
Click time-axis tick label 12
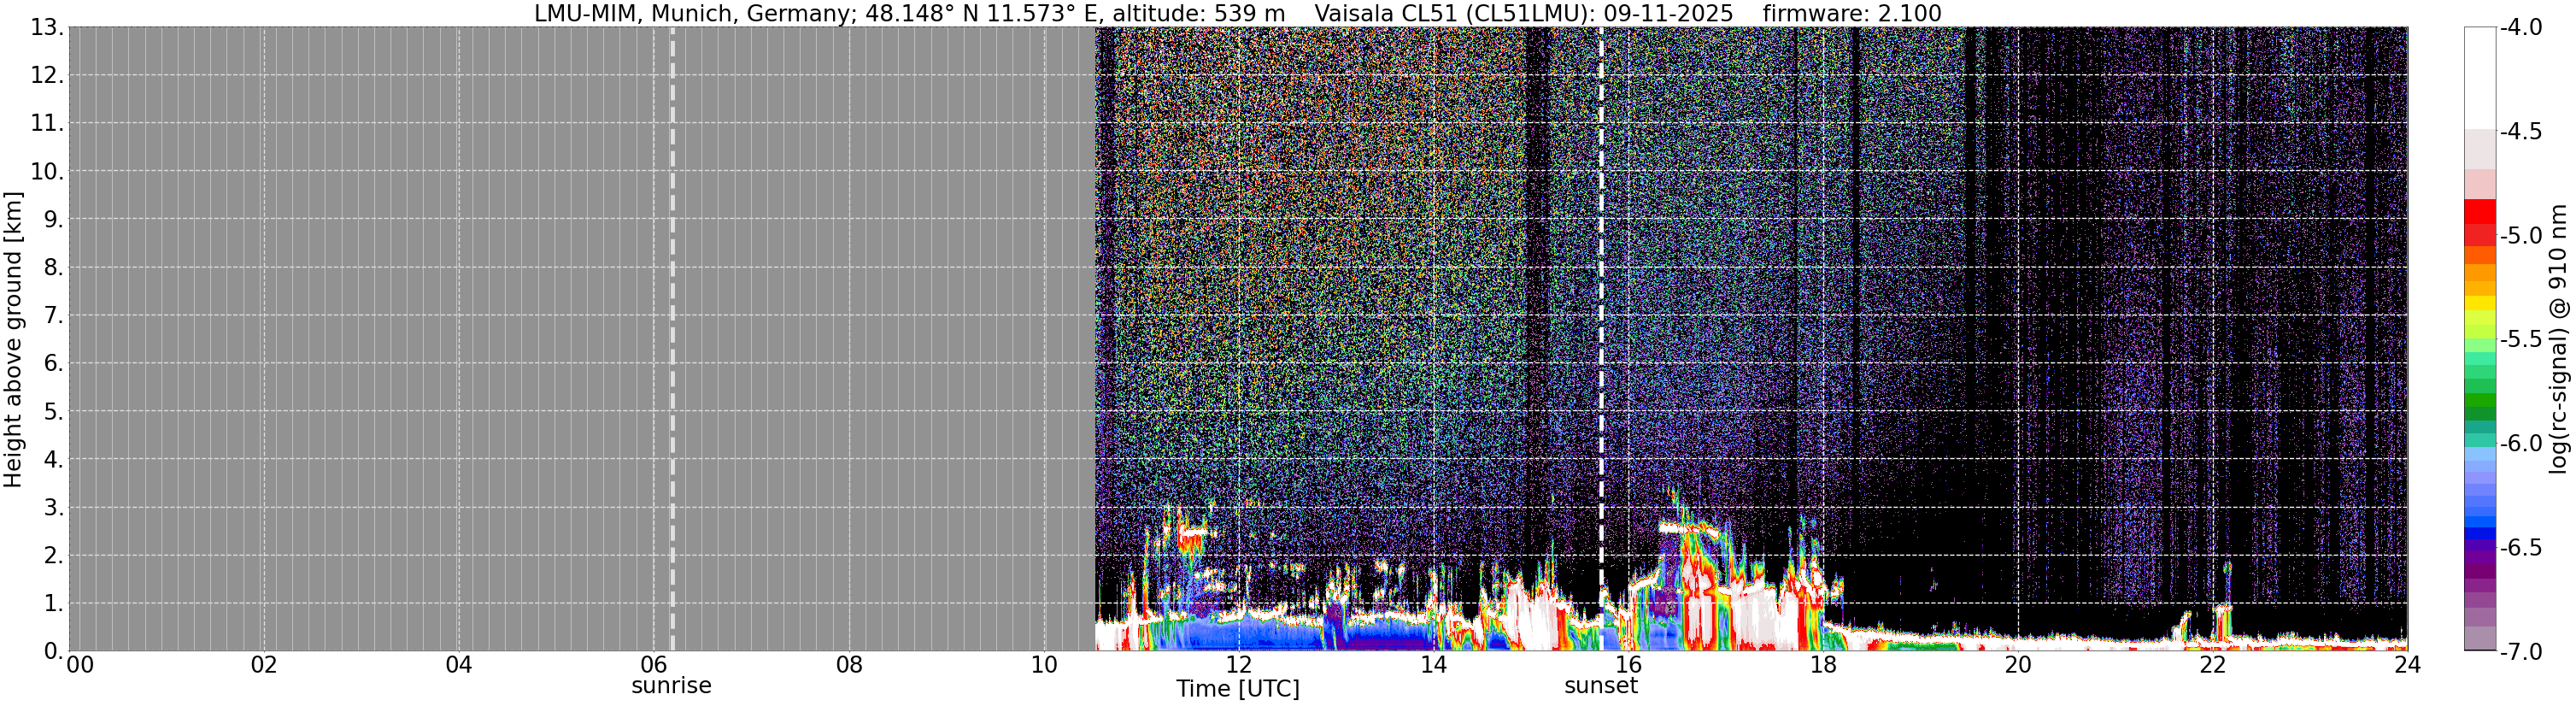[x=1238, y=665]
